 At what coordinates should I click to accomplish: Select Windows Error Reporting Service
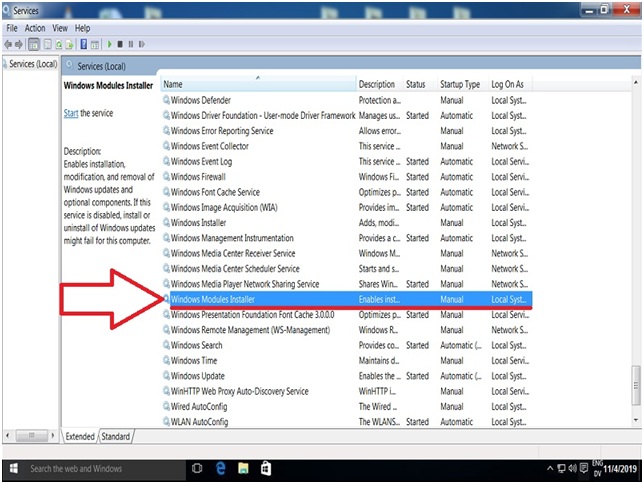click(346, 131)
